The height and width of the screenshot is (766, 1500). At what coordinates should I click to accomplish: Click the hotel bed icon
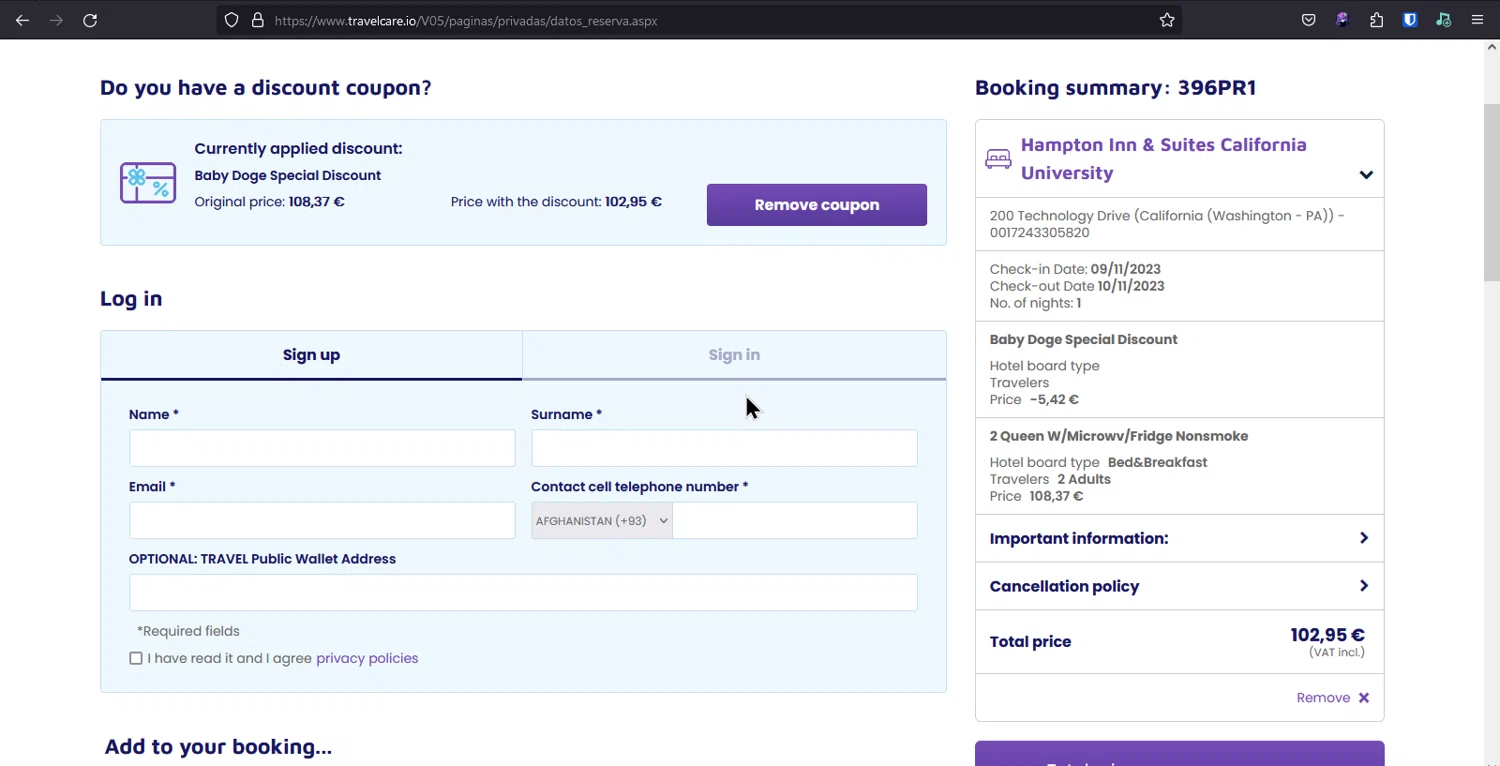coord(998,159)
